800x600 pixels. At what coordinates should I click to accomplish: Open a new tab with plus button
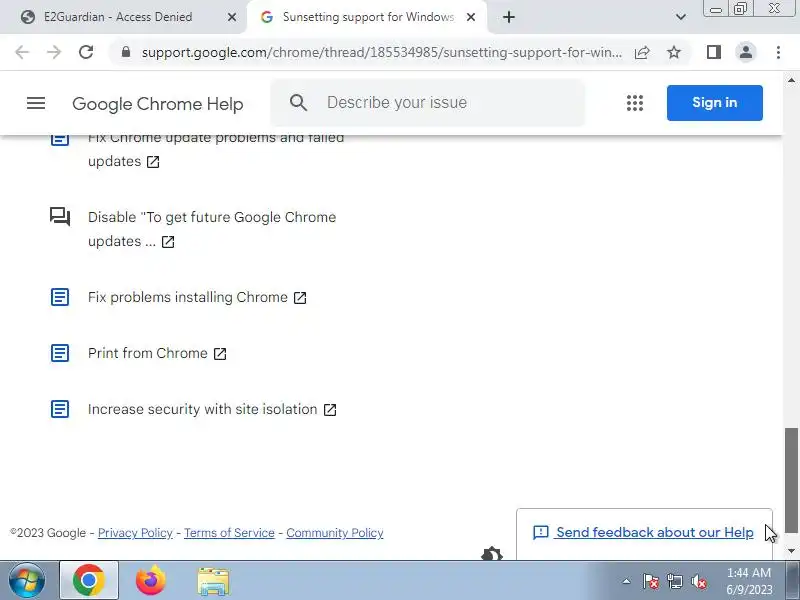[x=509, y=17]
